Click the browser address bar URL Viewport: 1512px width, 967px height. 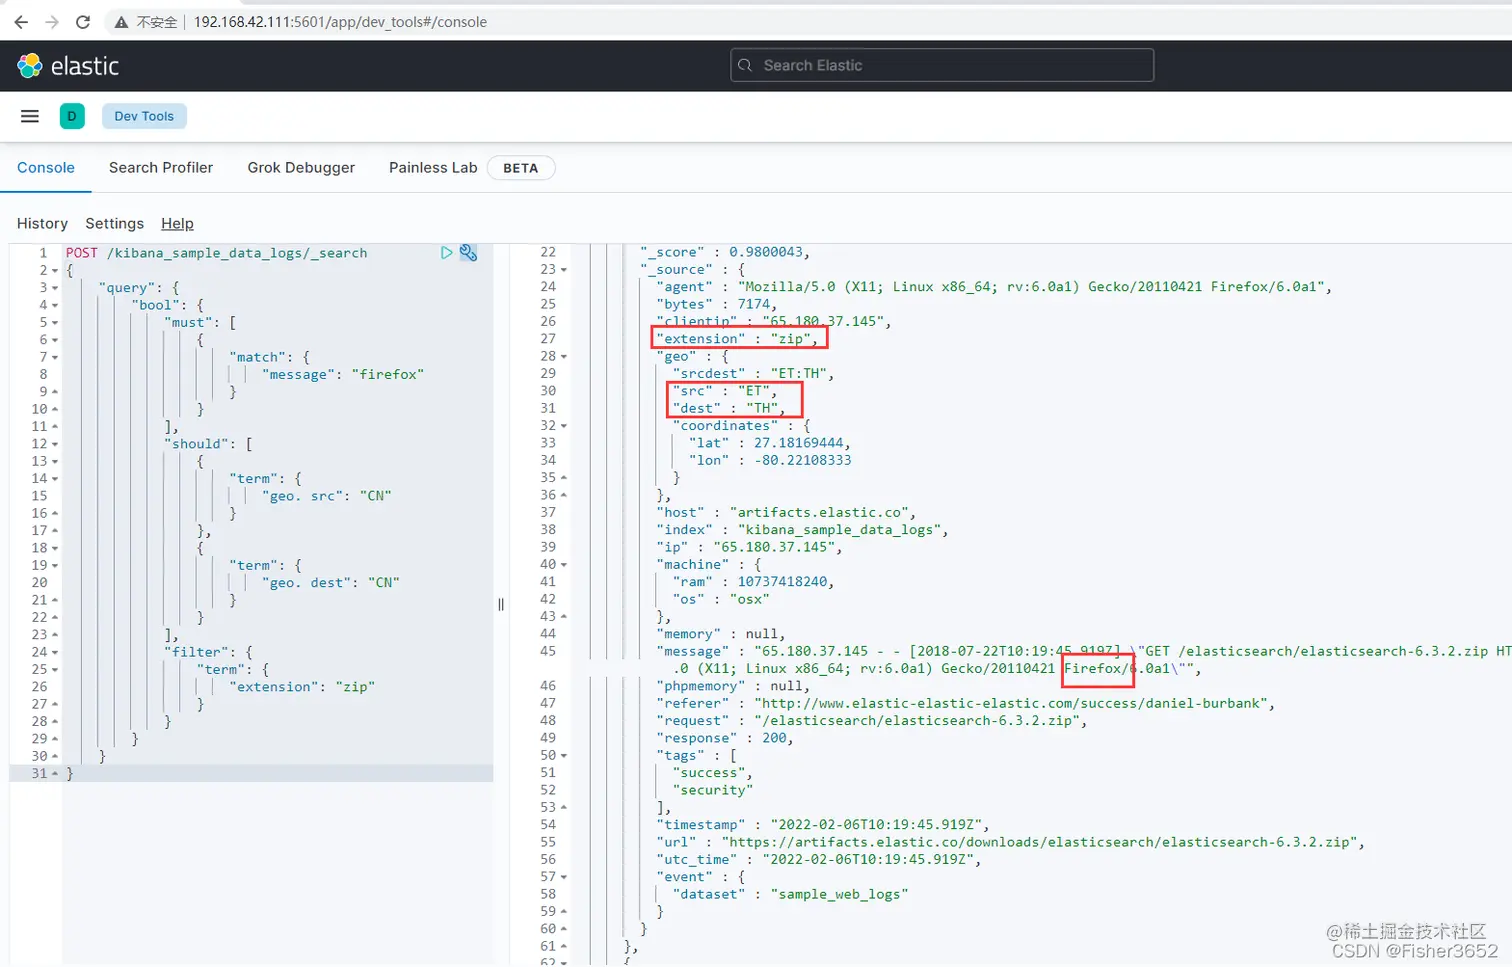pyautogui.click(x=340, y=22)
